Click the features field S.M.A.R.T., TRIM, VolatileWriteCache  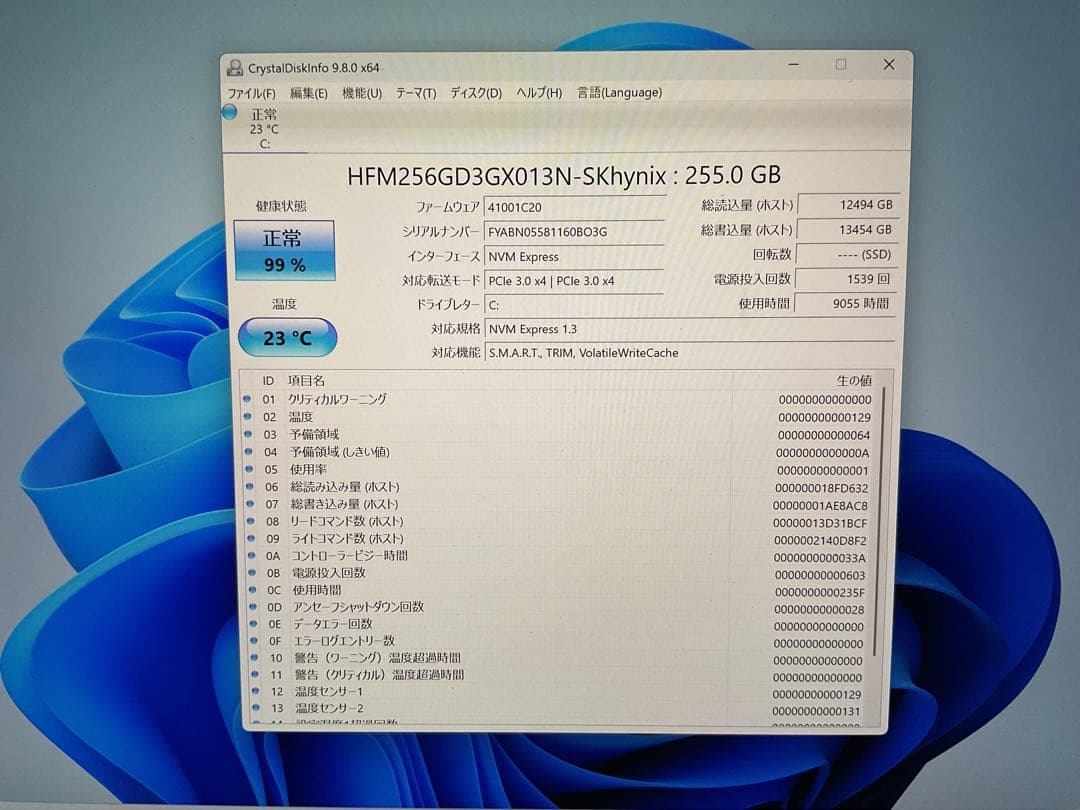(689, 353)
